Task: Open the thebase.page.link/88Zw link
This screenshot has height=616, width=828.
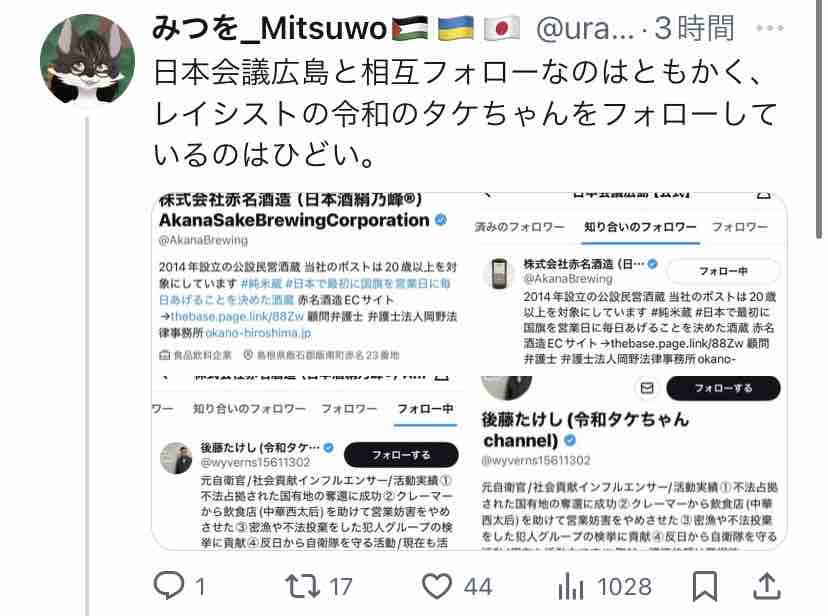Action: point(237,316)
